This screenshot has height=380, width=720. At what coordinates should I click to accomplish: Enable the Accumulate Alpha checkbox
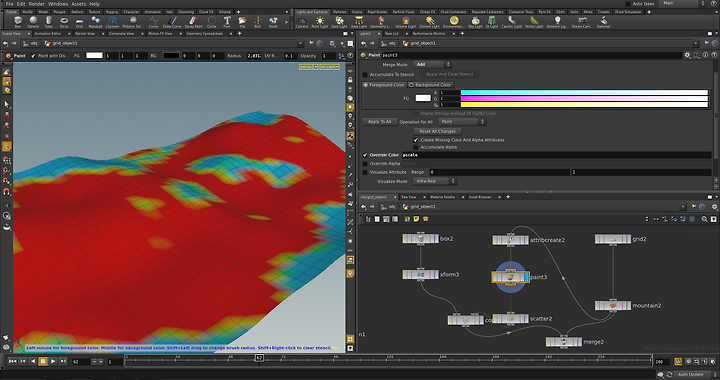[416, 147]
